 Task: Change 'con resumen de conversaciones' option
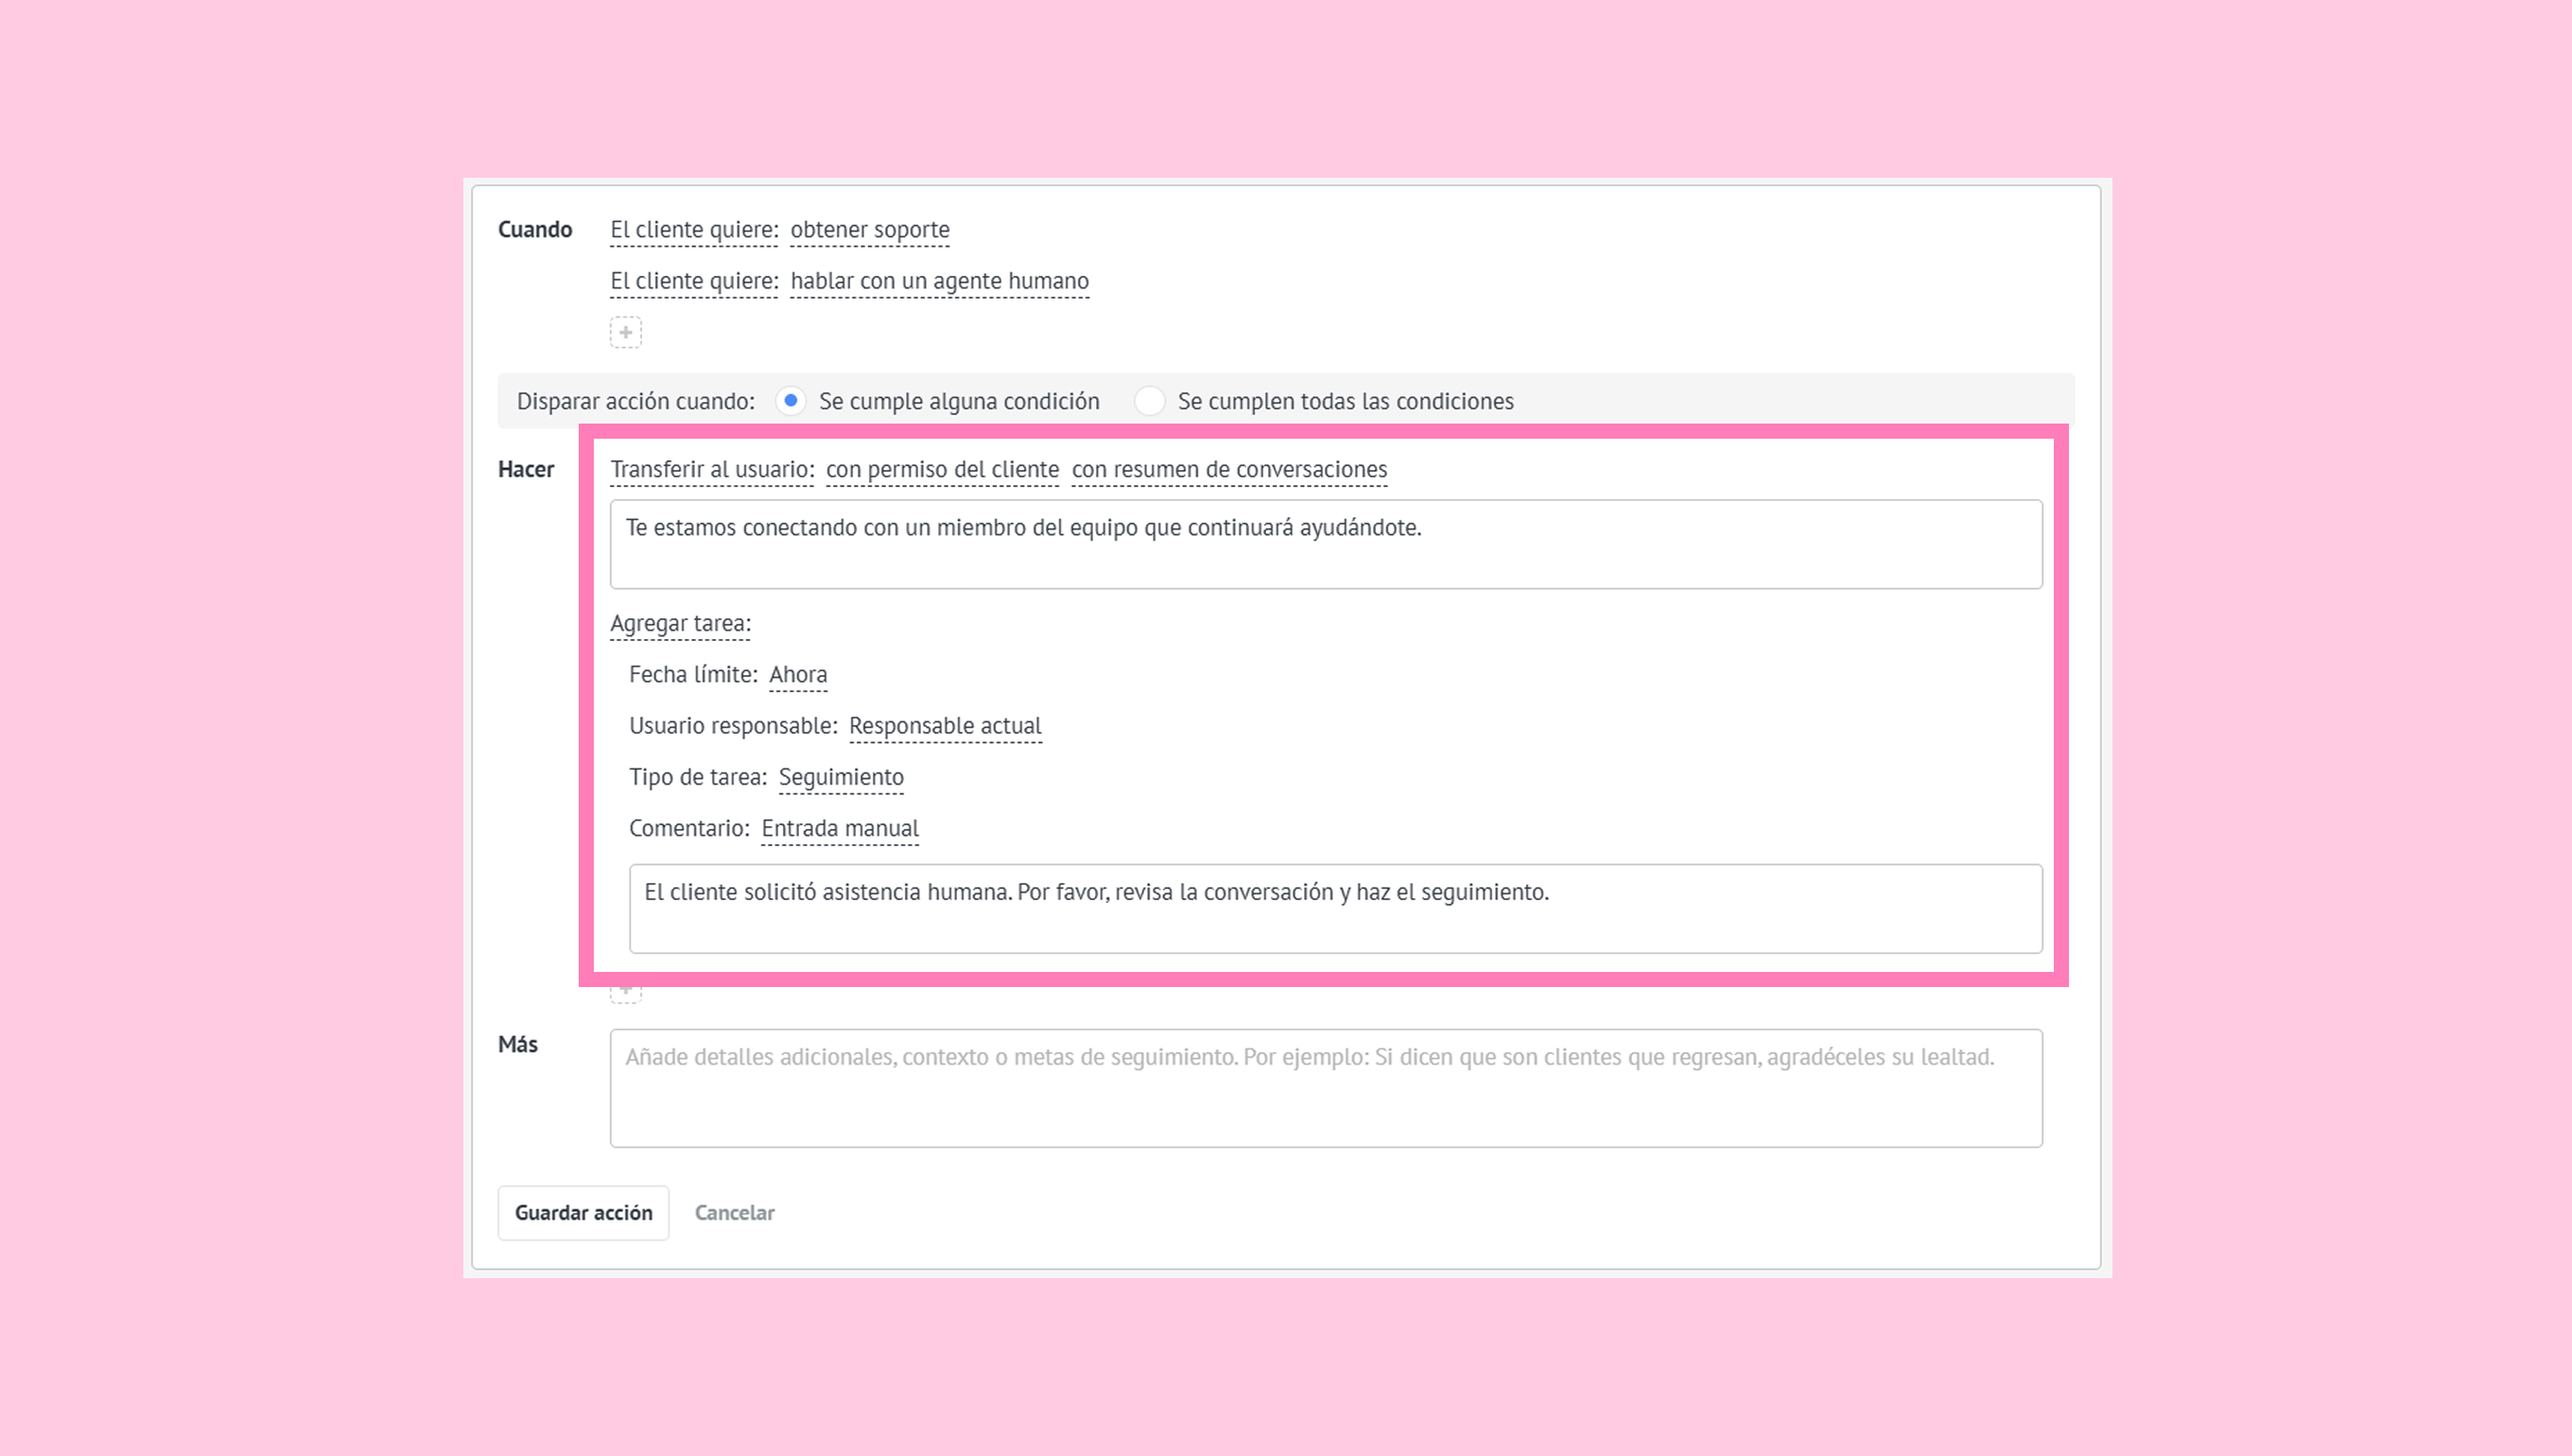1228,470
